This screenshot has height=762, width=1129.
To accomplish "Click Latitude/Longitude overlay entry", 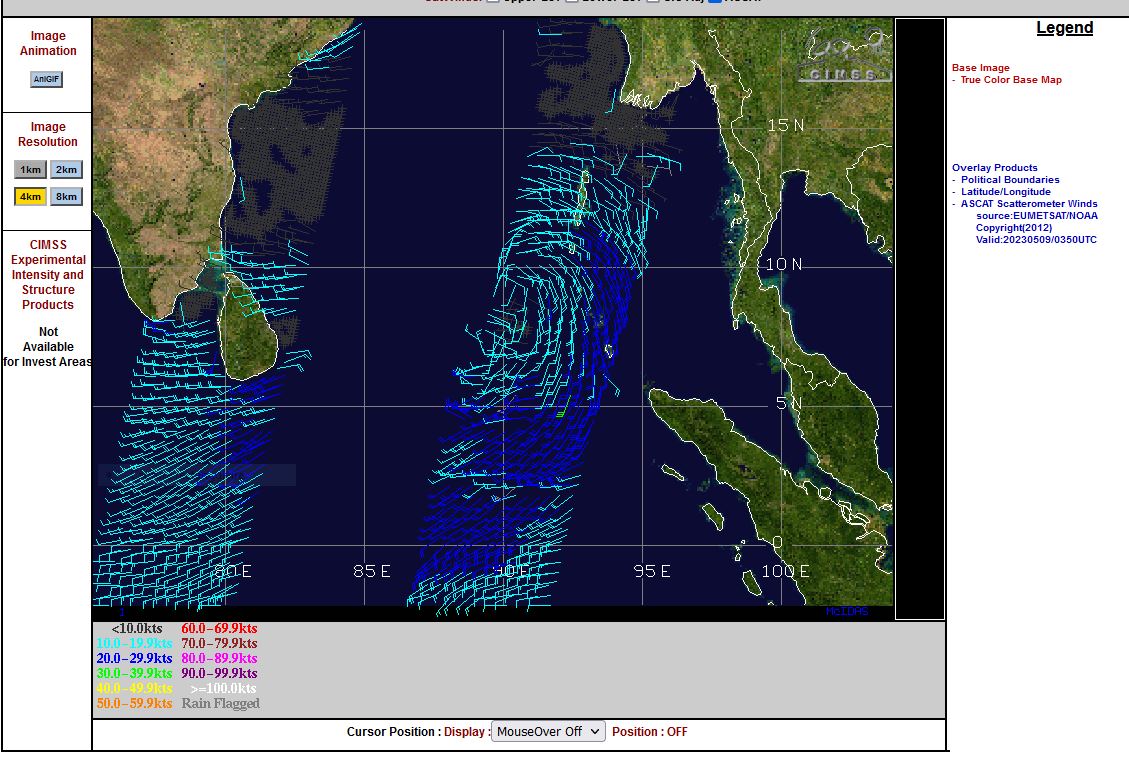I will (1005, 192).
